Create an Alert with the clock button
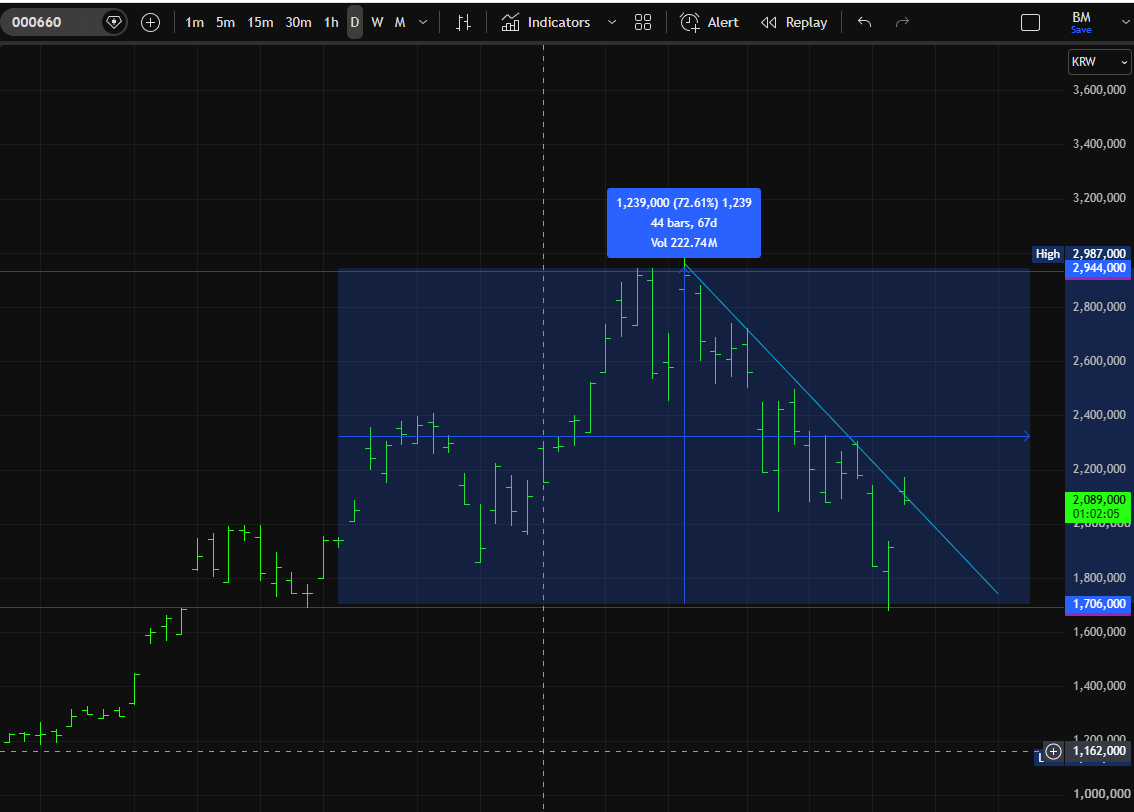 click(709, 22)
